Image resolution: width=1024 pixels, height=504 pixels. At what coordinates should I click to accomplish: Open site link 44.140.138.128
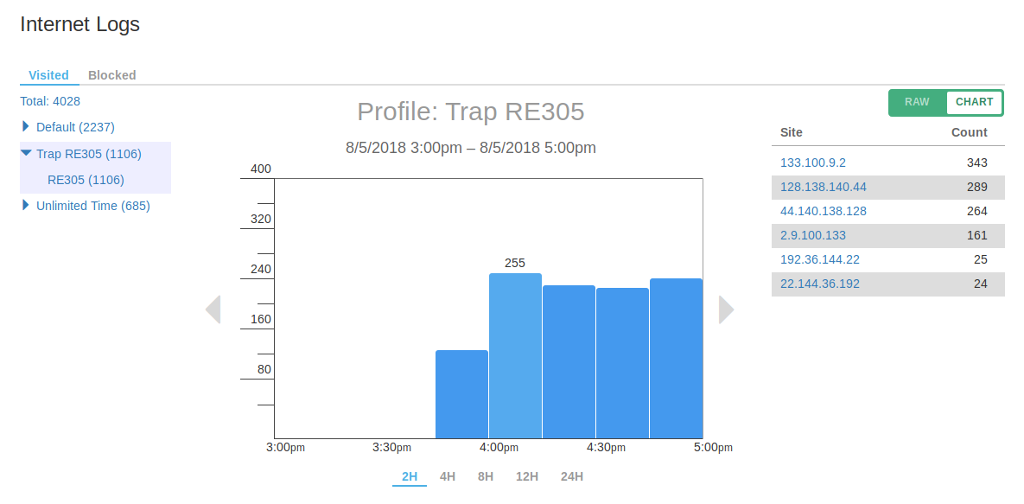click(x=823, y=211)
